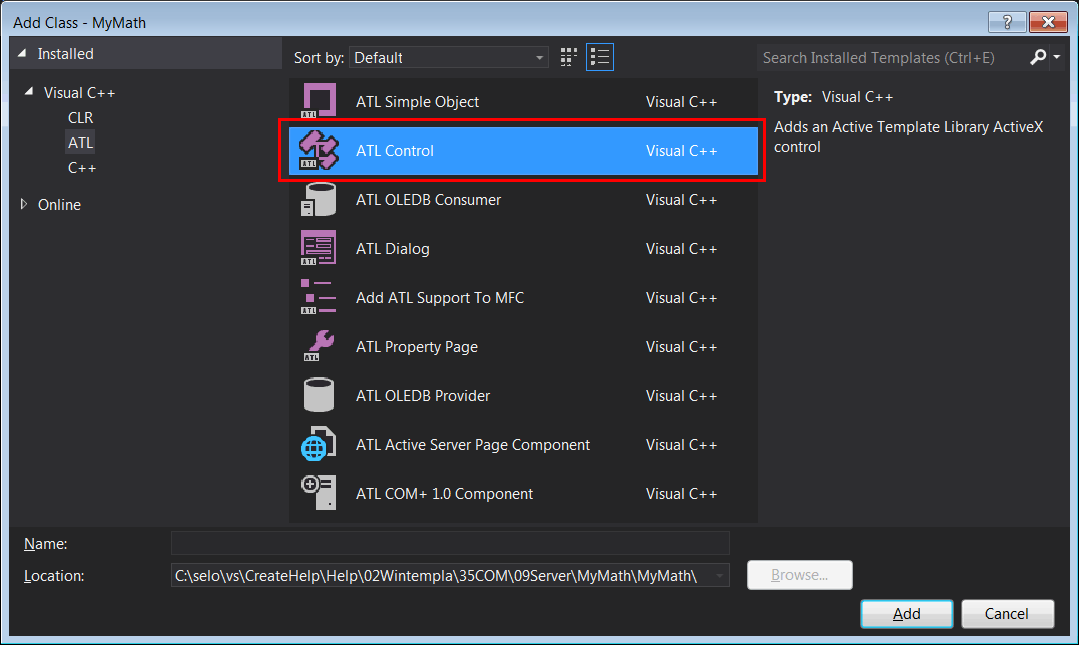The width and height of the screenshot is (1079, 645).
Task: Select the Visual C++ tree label
Action: tap(79, 92)
